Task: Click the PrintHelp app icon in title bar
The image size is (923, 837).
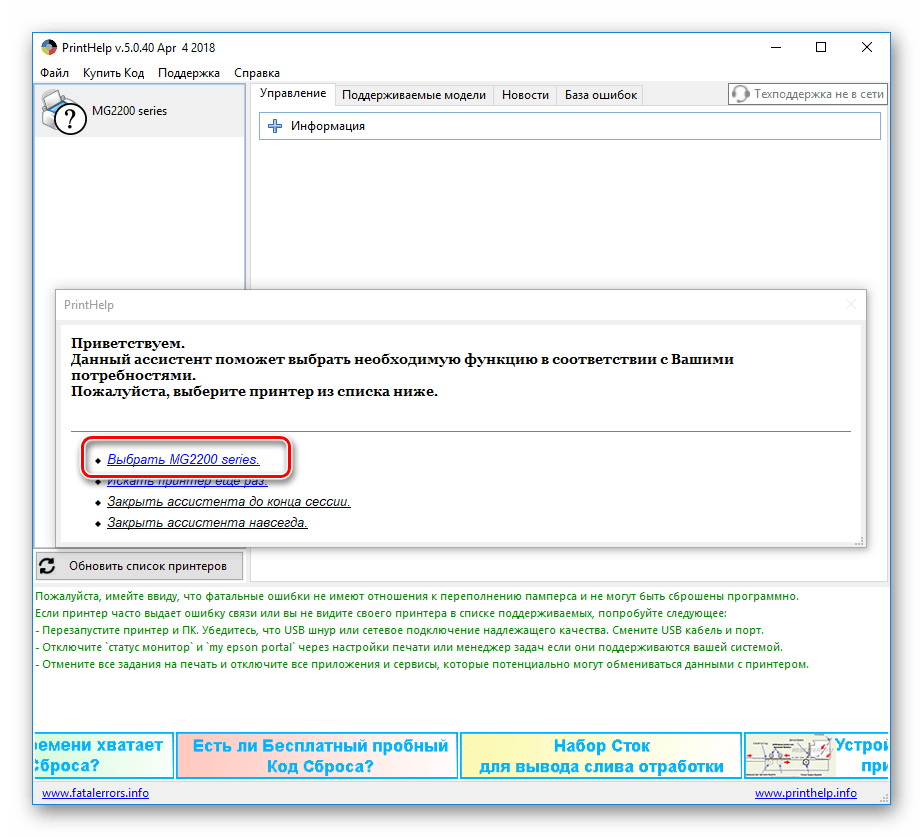Action: (x=49, y=48)
